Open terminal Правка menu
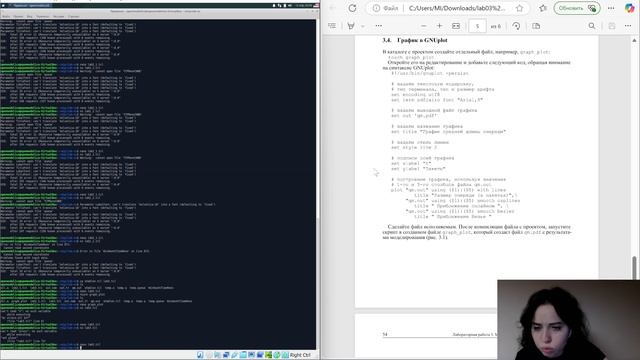The width and height of the screenshot is (640, 360). 18,16
